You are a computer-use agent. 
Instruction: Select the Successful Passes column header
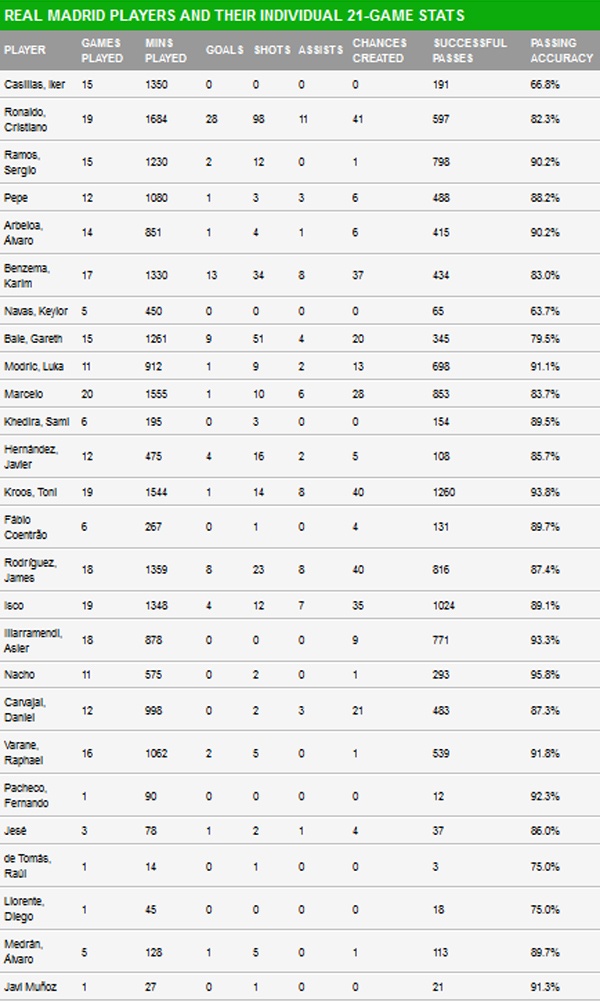coord(470,51)
